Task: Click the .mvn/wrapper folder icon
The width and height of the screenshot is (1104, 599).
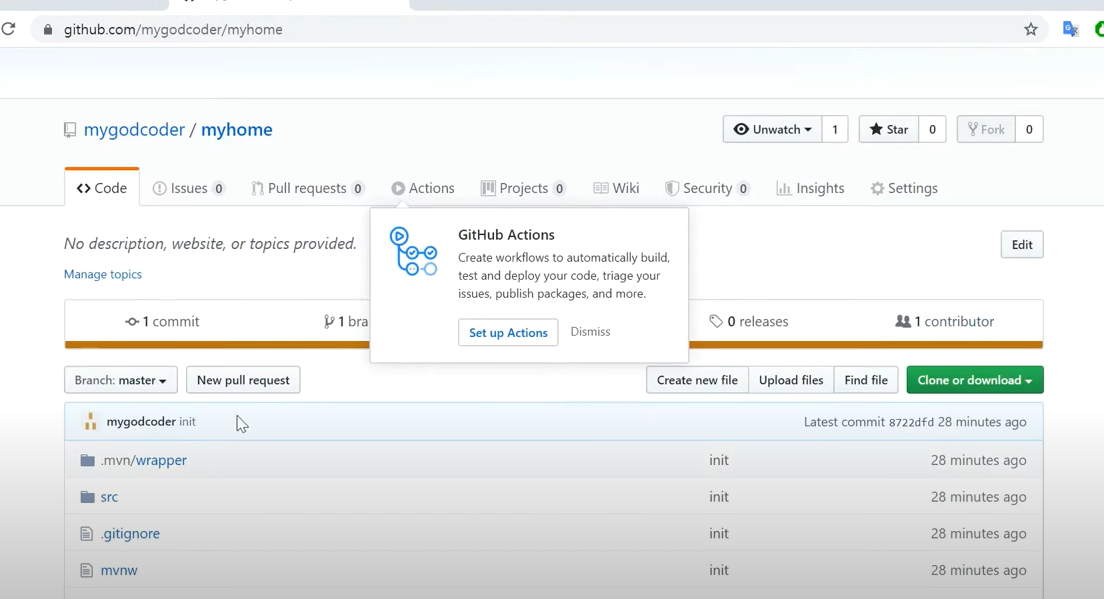Action: tap(87, 460)
